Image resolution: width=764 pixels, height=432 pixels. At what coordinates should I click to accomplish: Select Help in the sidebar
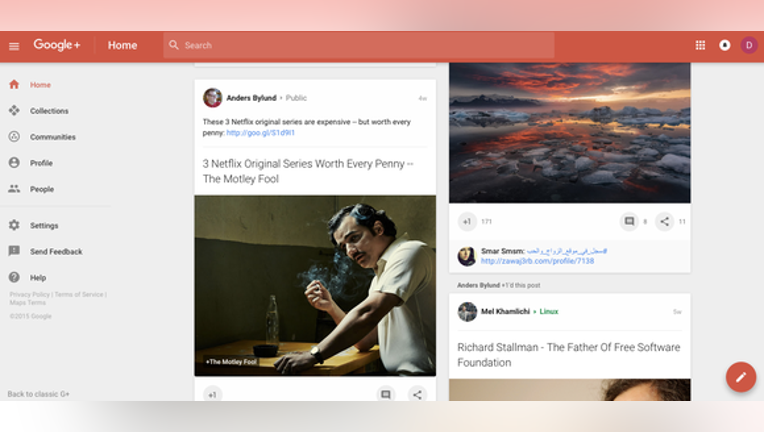point(38,278)
